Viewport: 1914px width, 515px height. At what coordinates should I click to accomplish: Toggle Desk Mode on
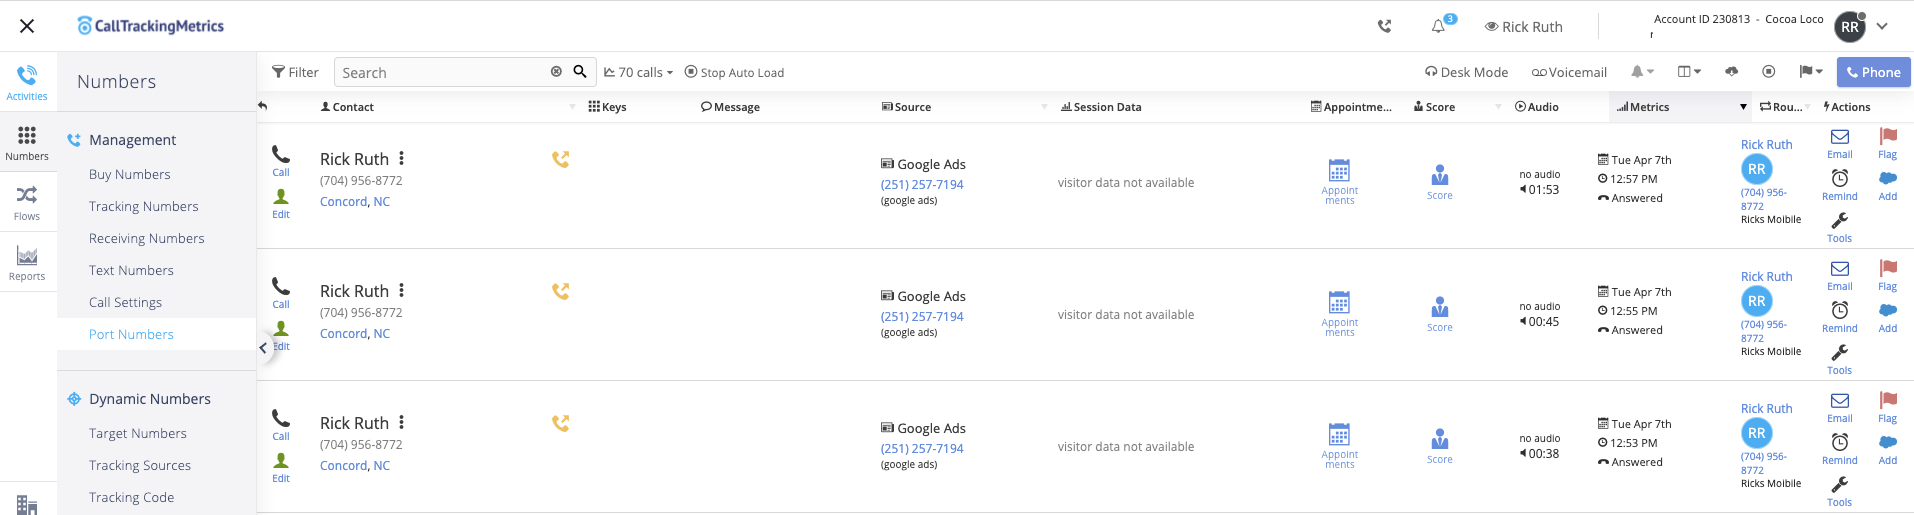1466,72
